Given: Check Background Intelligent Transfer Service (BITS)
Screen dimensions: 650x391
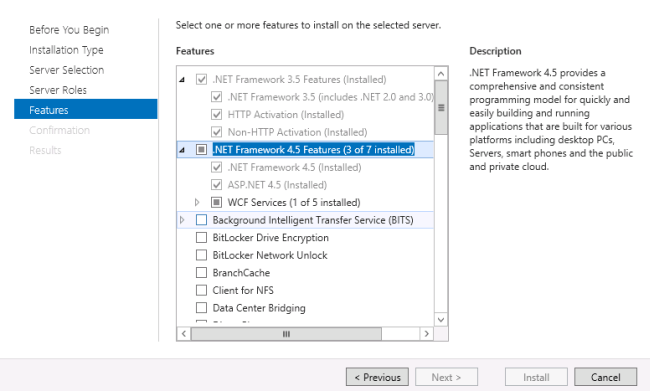Looking at the screenshot, I should pos(201,220).
